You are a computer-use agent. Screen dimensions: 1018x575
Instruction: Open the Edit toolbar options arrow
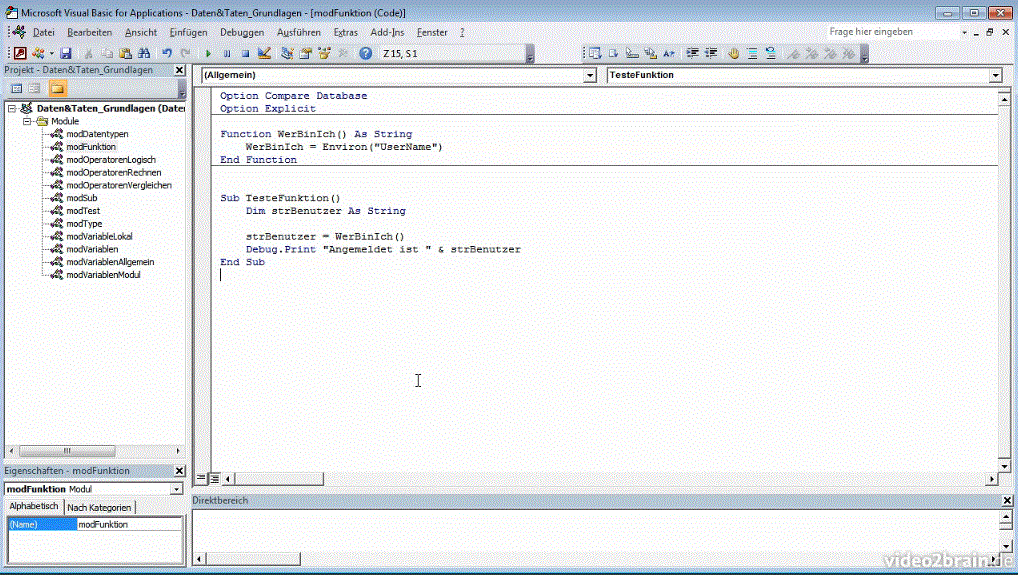[864, 55]
